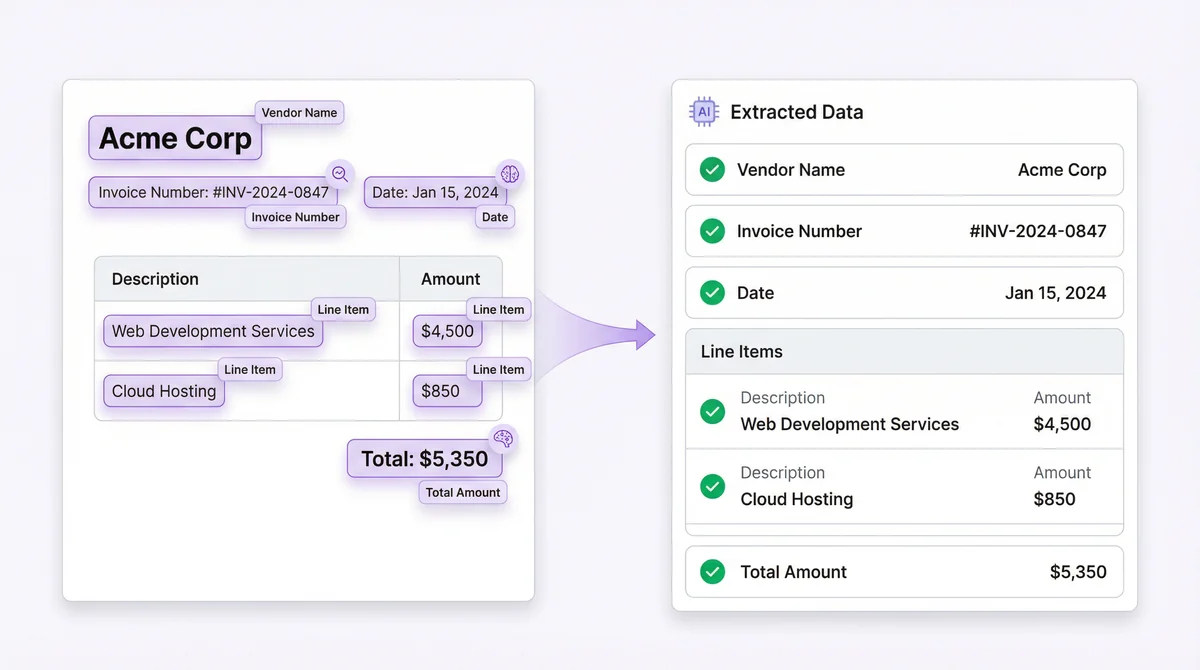Image resolution: width=1200 pixels, height=670 pixels.
Task: Click the AI chip icon beside Extracted Data
Action: pos(704,112)
